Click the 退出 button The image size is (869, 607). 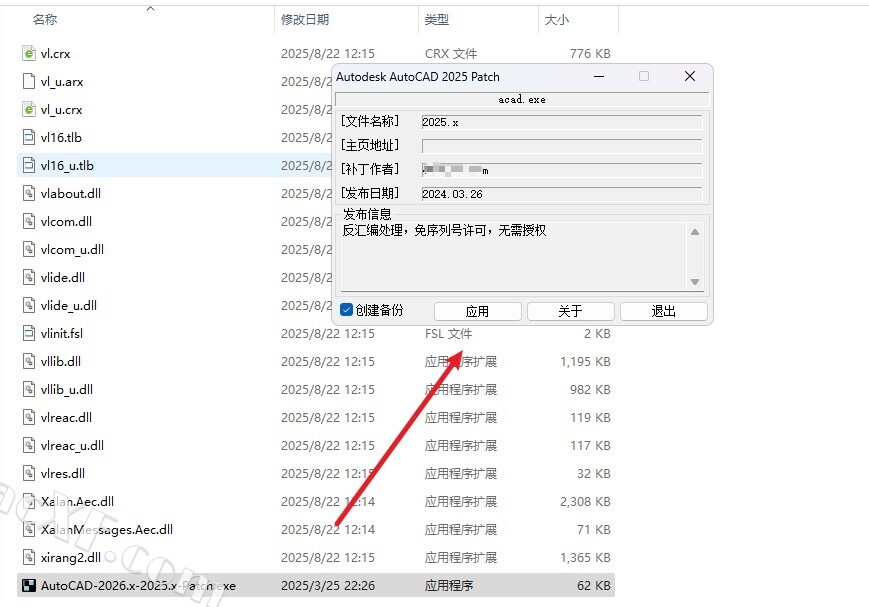point(663,311)
